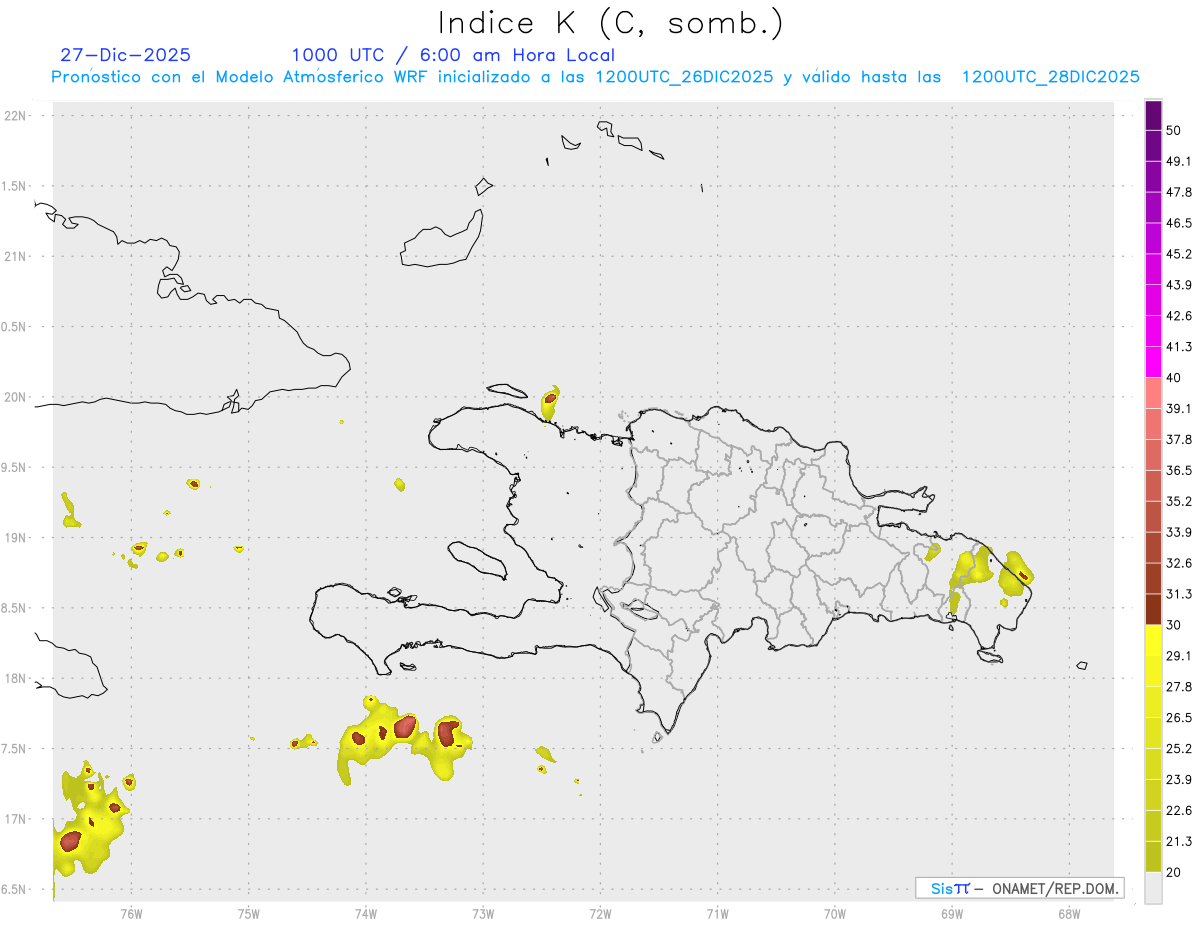Viewport: 1200px width, 927px height.
Task: Click the "Indice K (C, somb.)" title
Action: (x=611, y=22)
